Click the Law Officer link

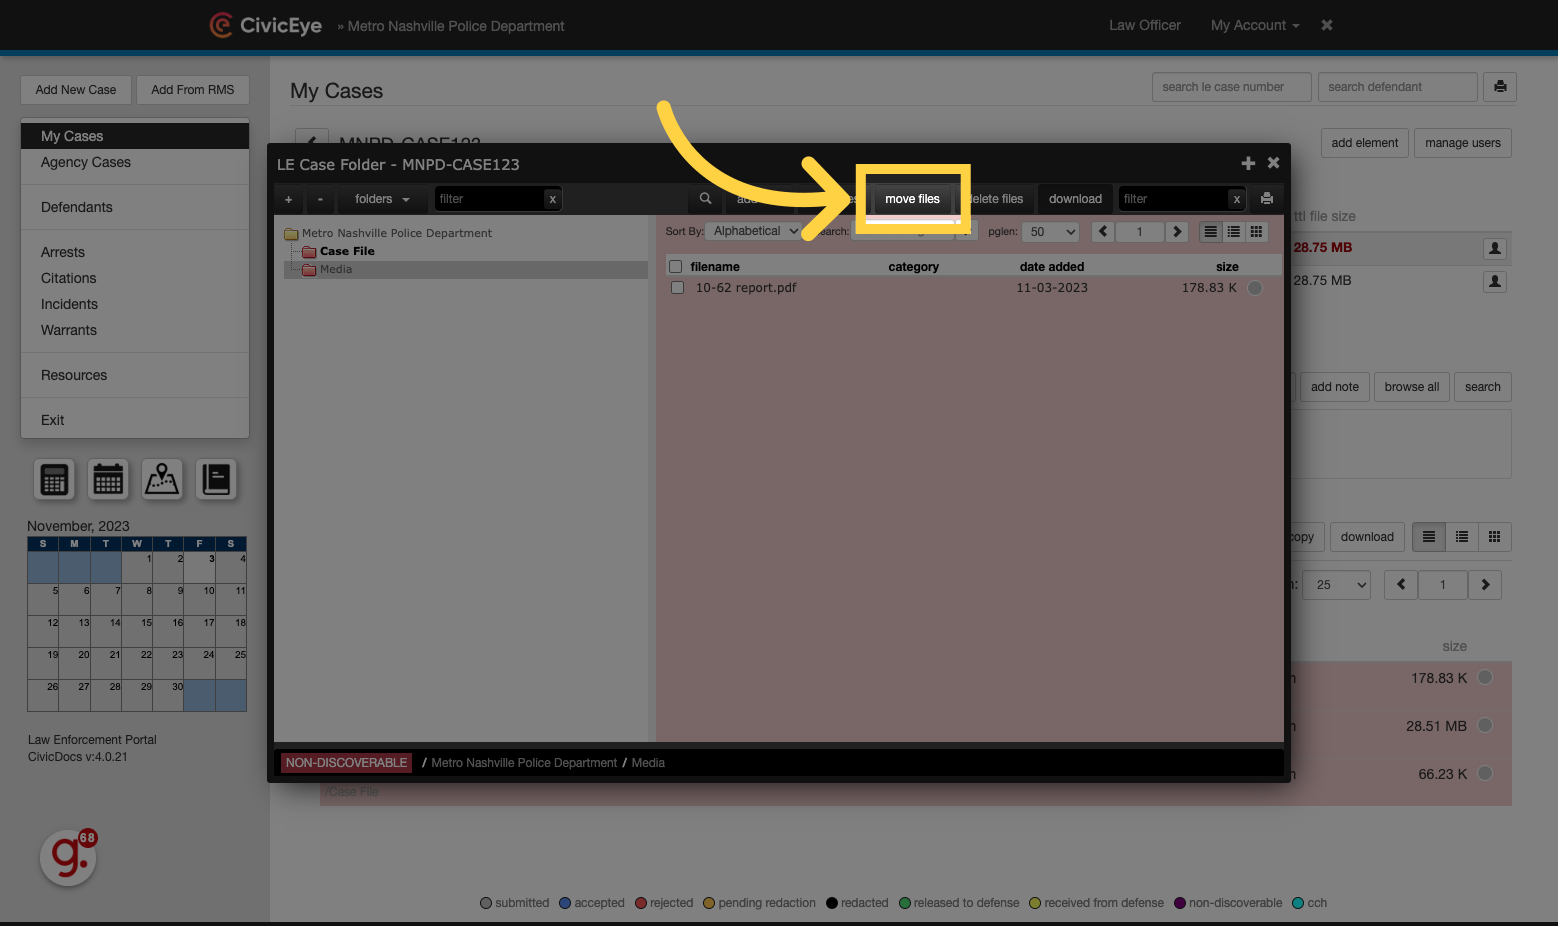tap(1145, 25)
